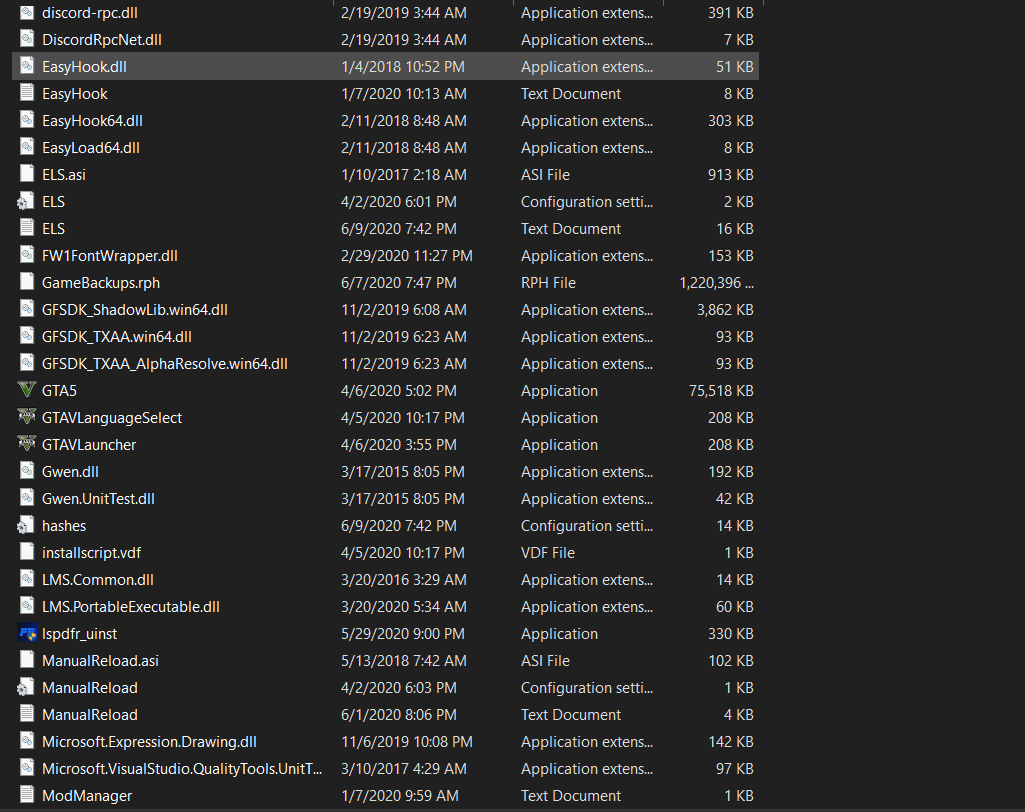Screen dimensions: 1025x812
Task: Click the date 11/6/2019 10:08 PM
Action: pyautogui.click(x=407, y=742)
